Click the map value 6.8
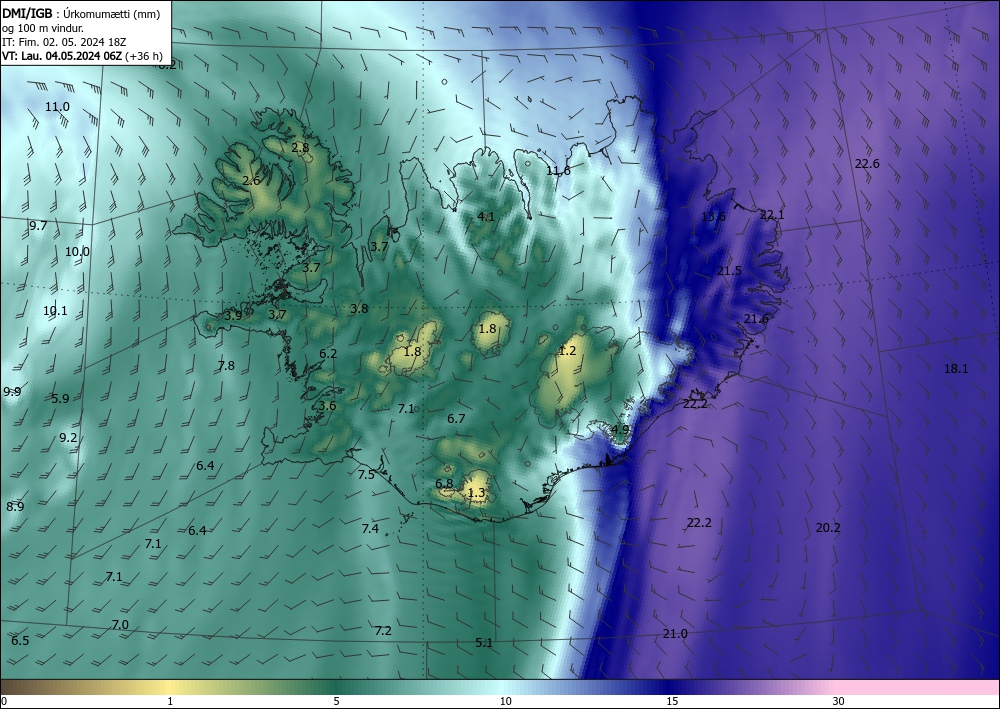The width and height of the screenshot is (1000, 709). pyautogui.click(x=444, y=483)
